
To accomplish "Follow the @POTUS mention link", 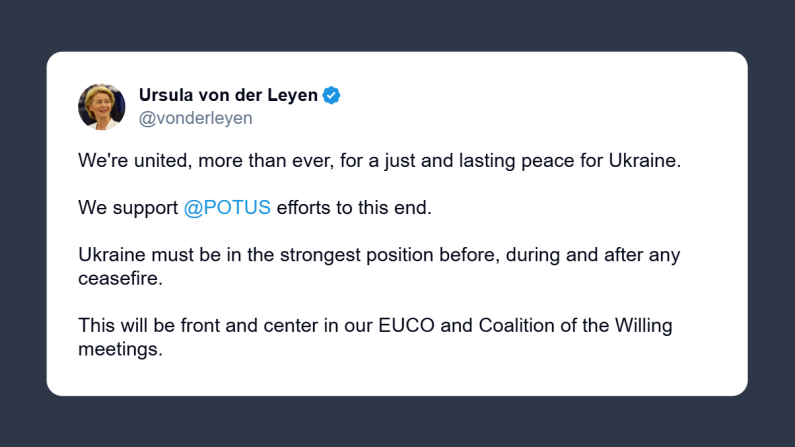I will 228,207.
